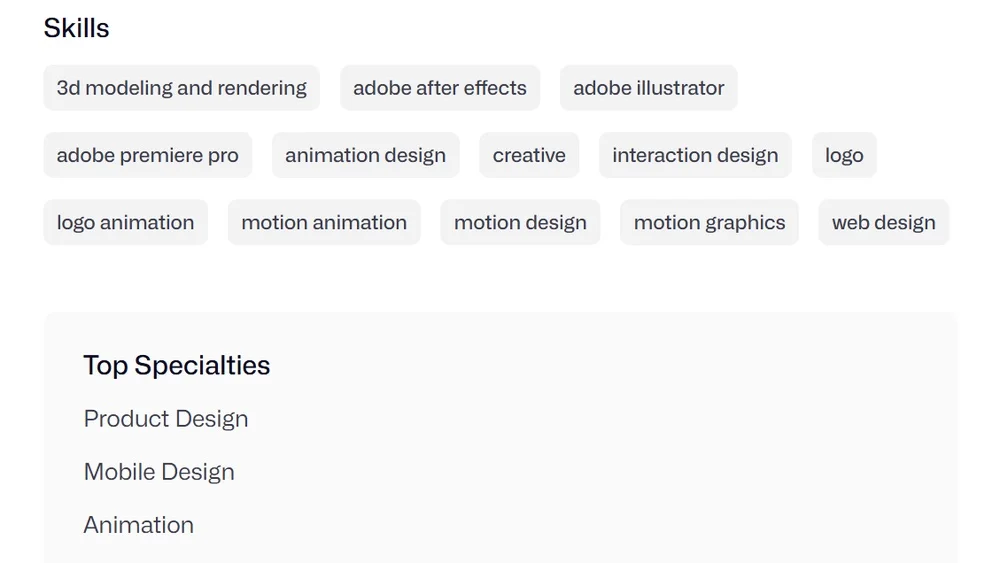Select the logo animation tag
The height and width of the screenshot is (563, 1000).
tap(125, 222)
